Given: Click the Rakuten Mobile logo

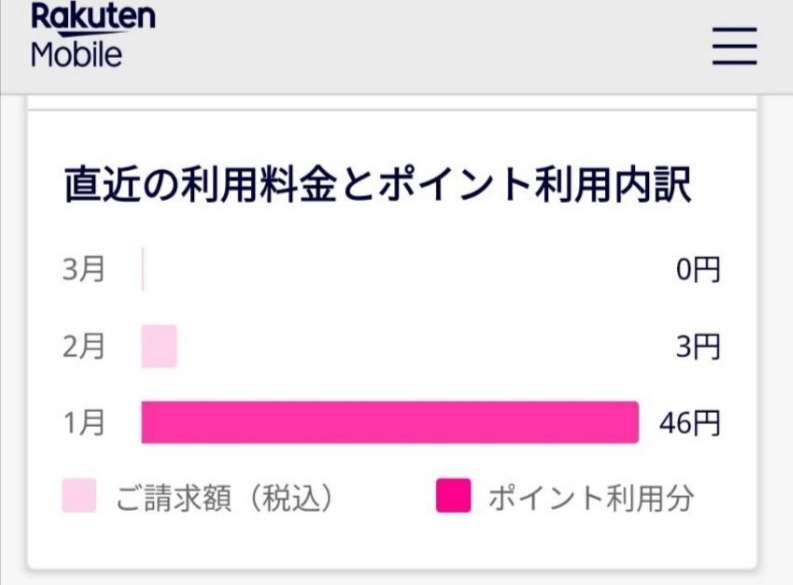Looking at the screenshot, I should [93, 35].
